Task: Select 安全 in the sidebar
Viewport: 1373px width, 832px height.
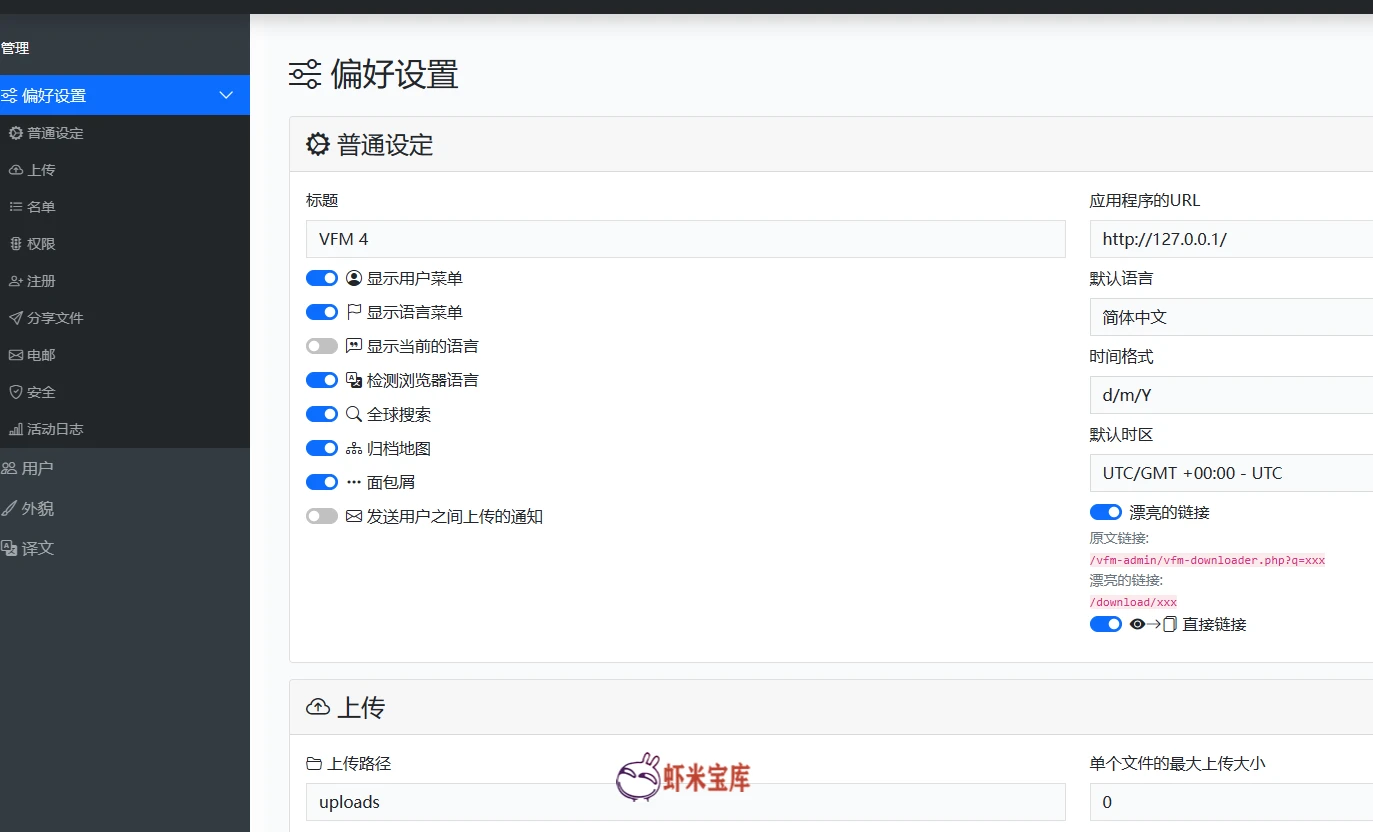Action: coord(125,392)
